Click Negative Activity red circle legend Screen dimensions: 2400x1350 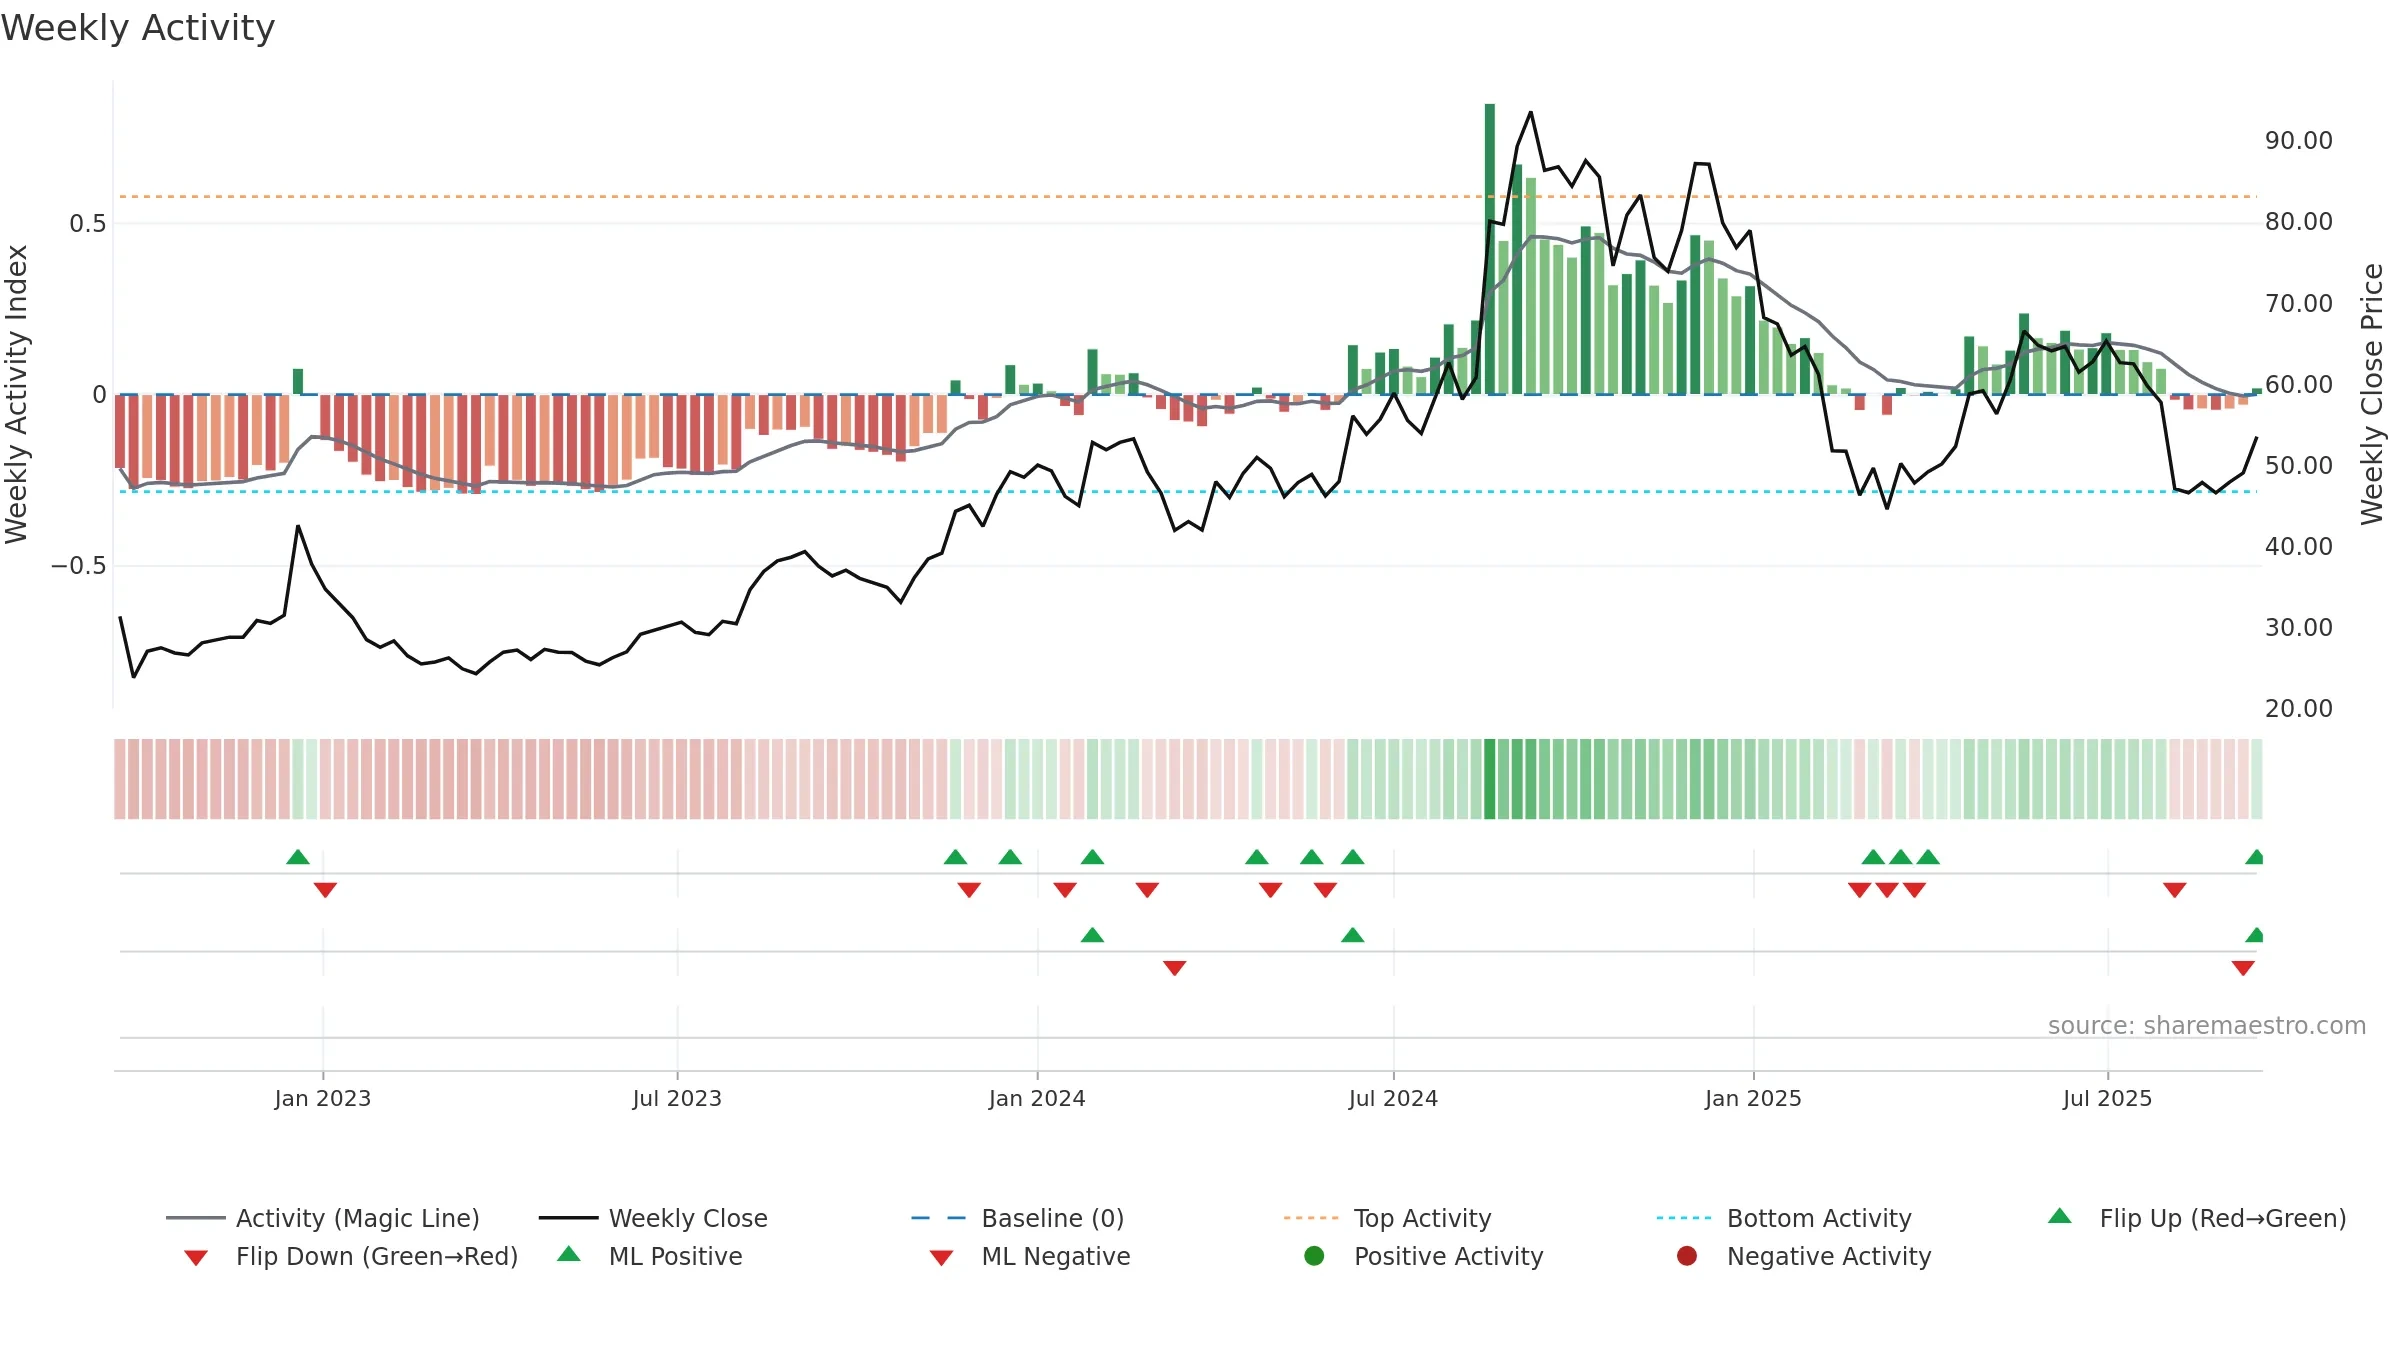[1687, 1256]
